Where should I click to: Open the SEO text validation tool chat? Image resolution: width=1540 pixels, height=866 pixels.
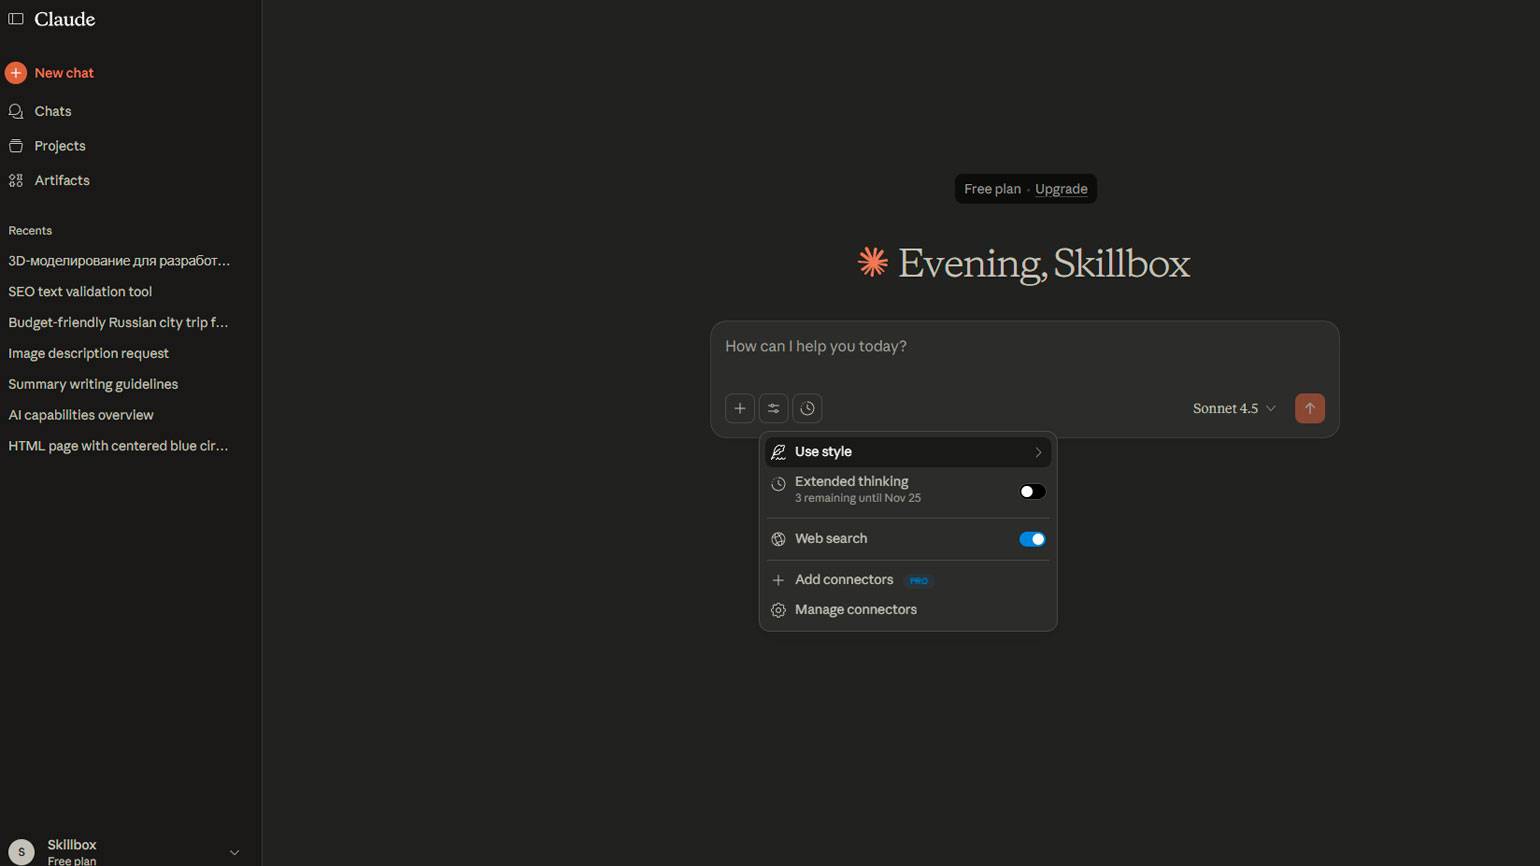tap(80, 292)
